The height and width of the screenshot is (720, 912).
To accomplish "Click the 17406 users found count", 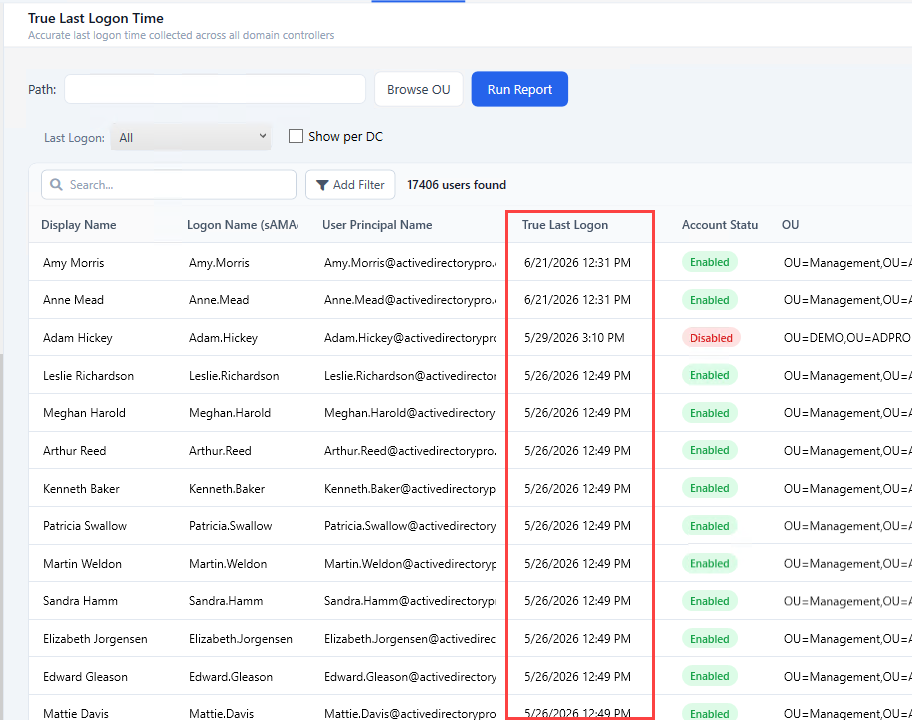I will [x=457, y=185].
